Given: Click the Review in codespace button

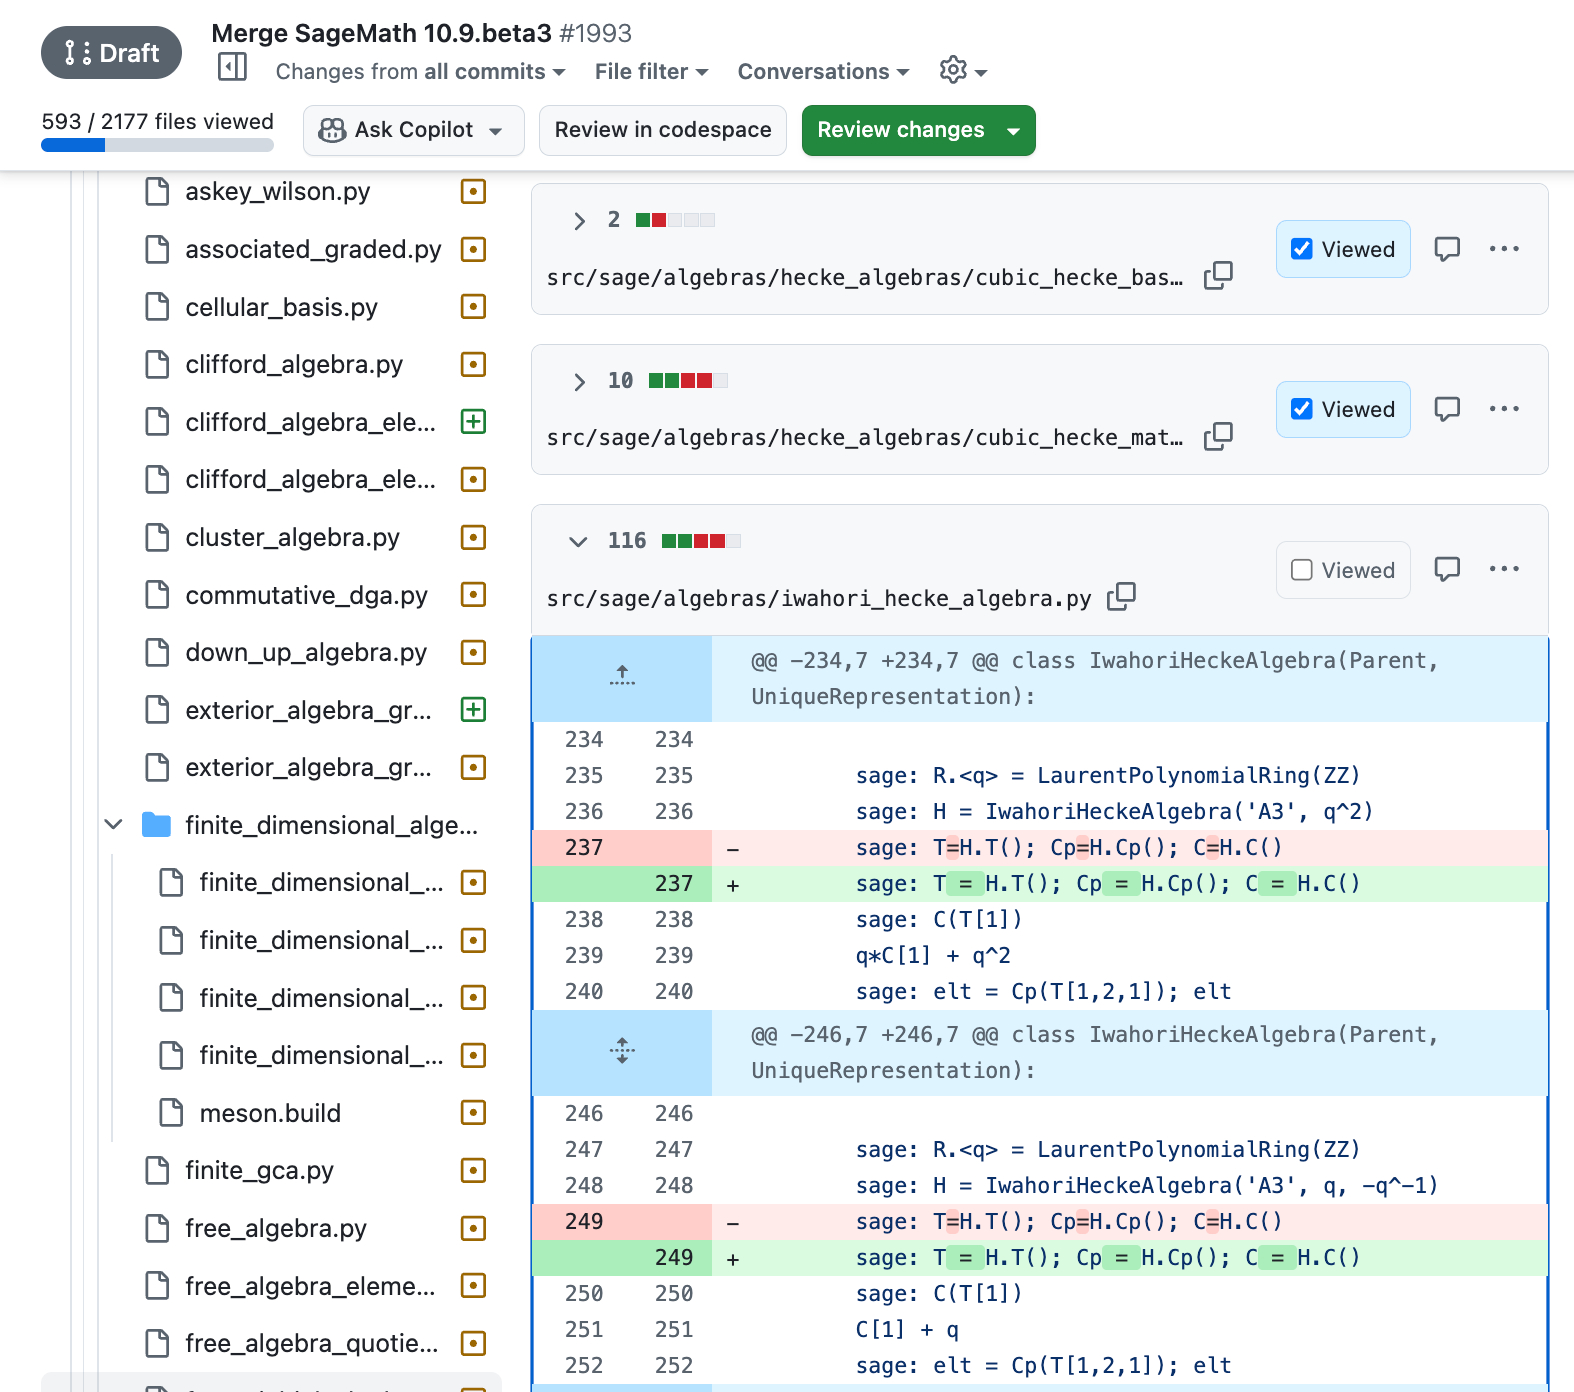Looking at the screenshot, I should pos(662,130).
